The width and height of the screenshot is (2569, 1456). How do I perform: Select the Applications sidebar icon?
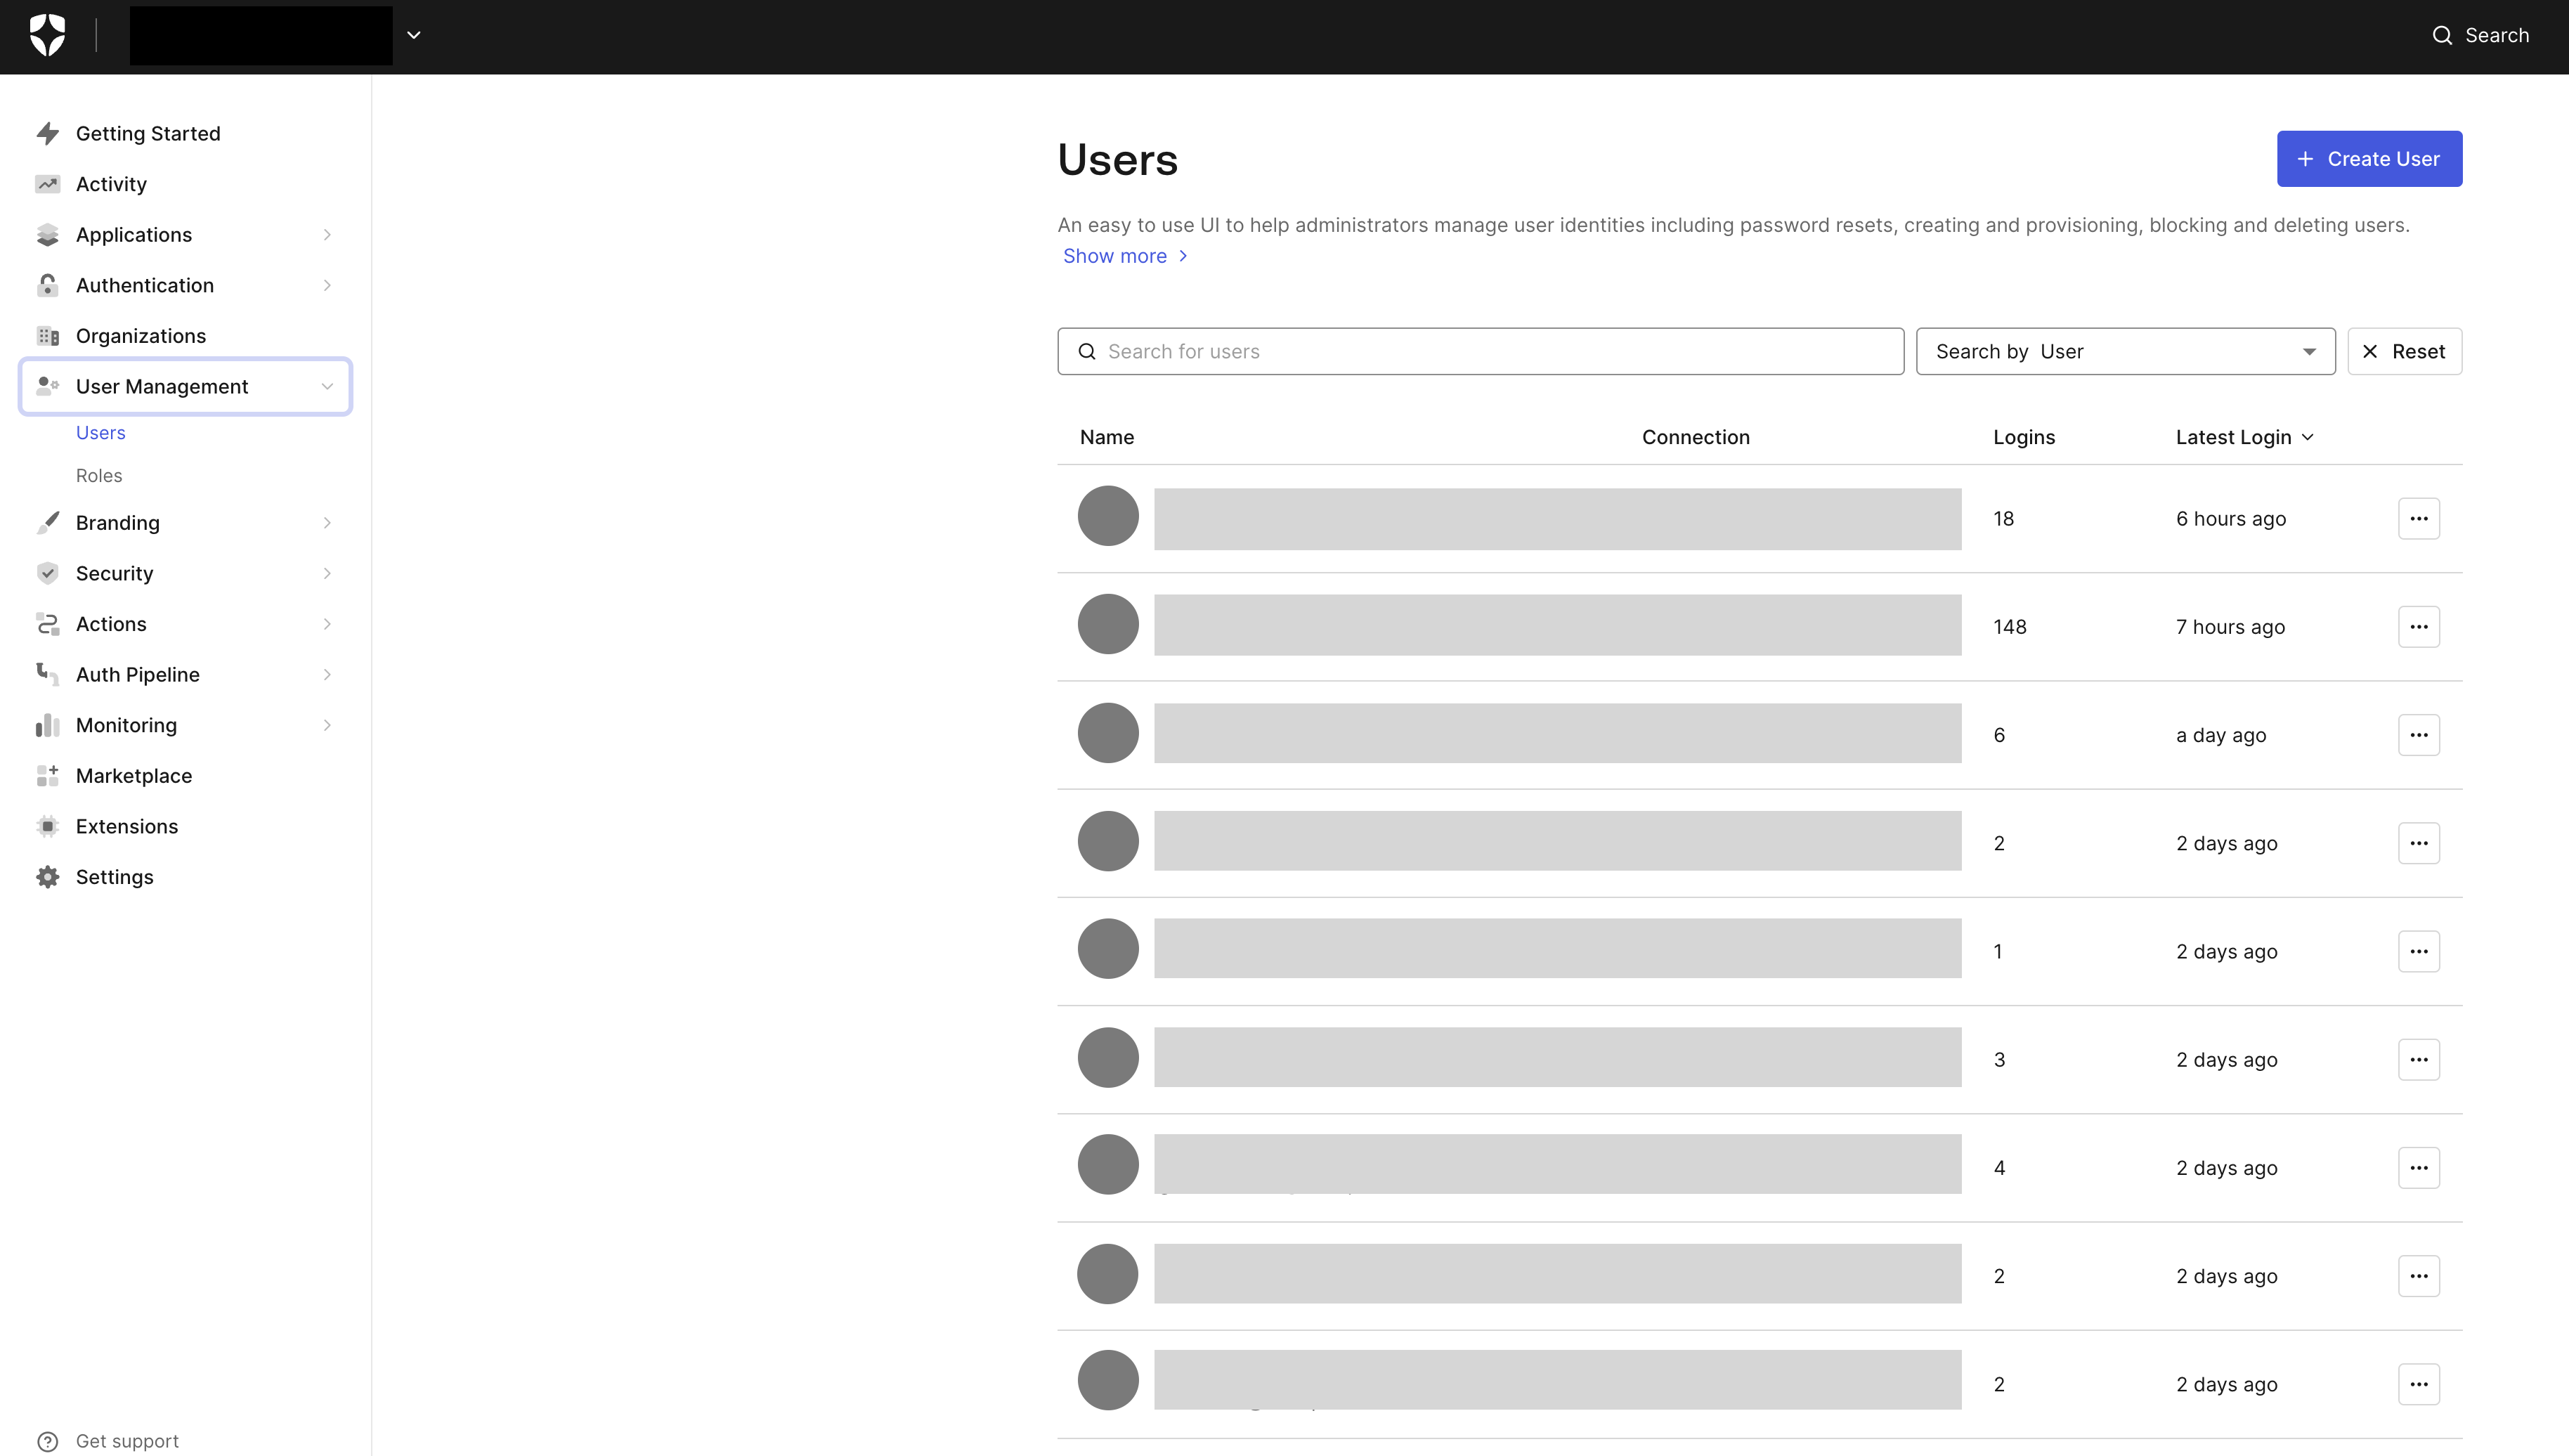tap(47, 234)
